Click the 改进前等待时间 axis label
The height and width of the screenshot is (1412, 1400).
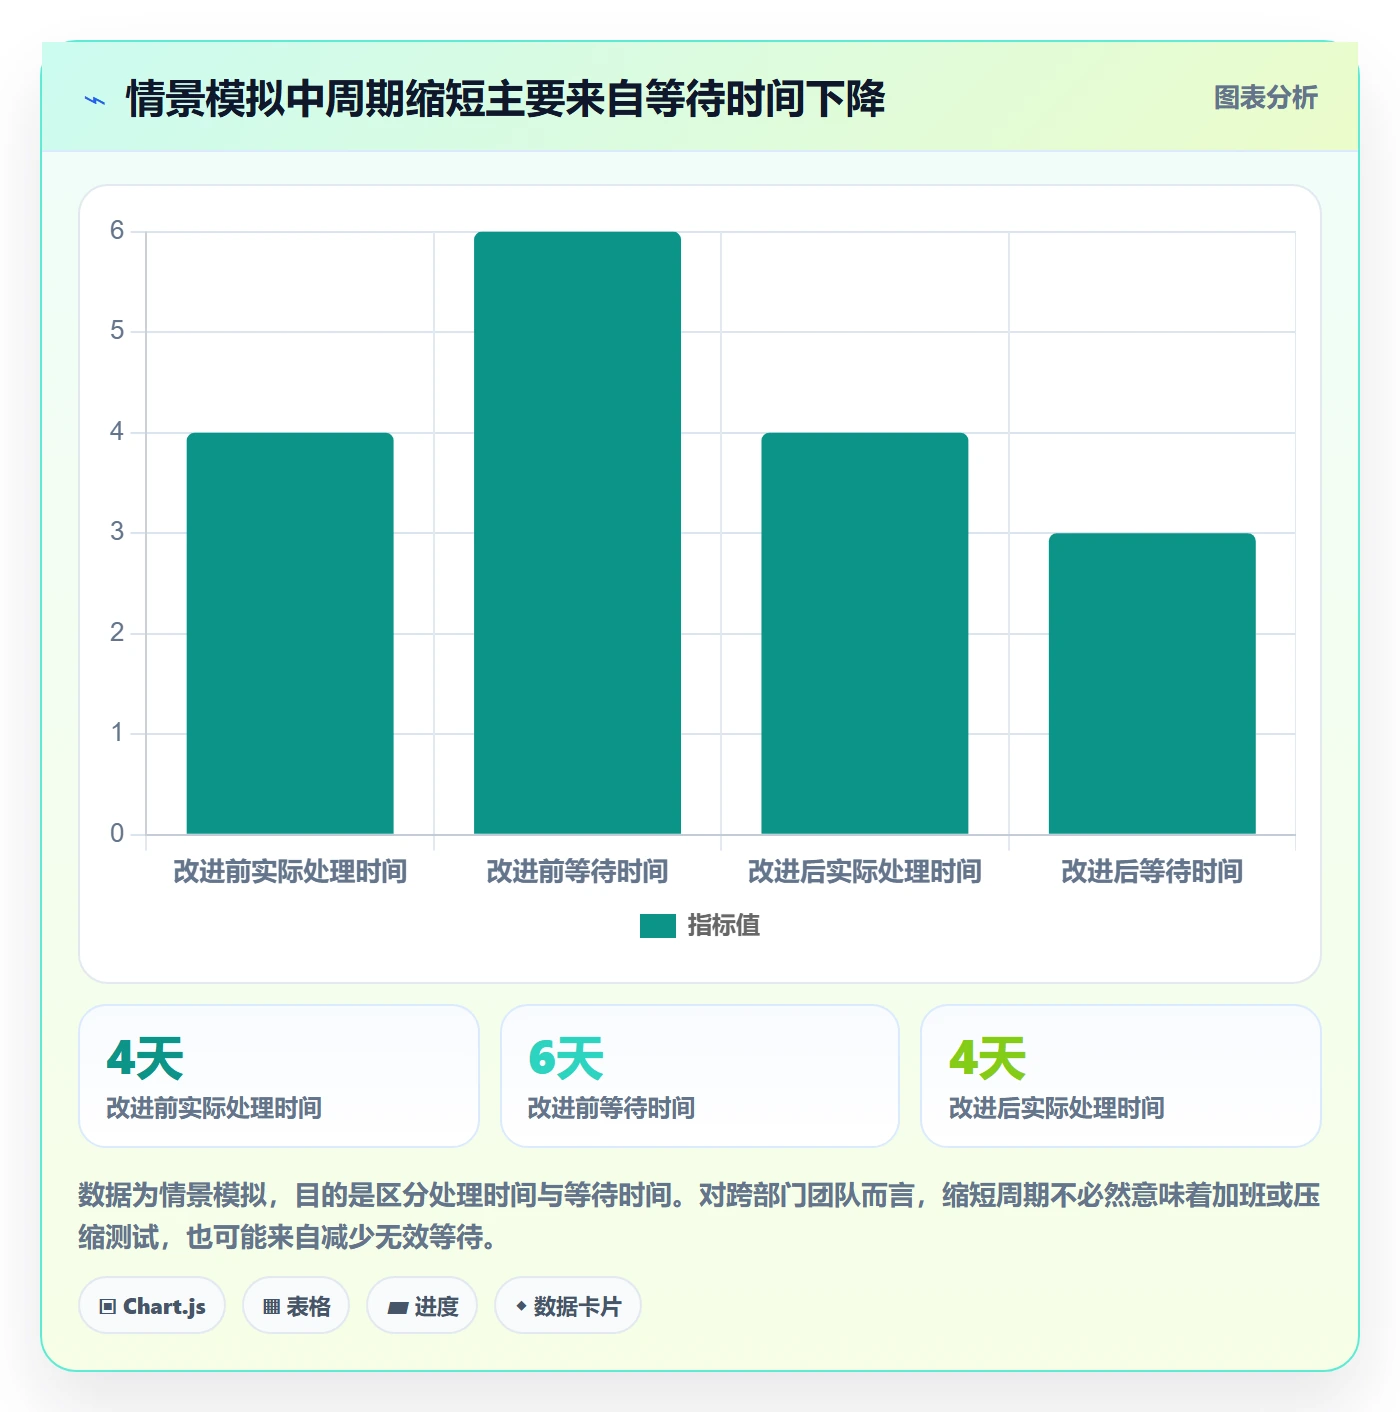tap(577, 871)
